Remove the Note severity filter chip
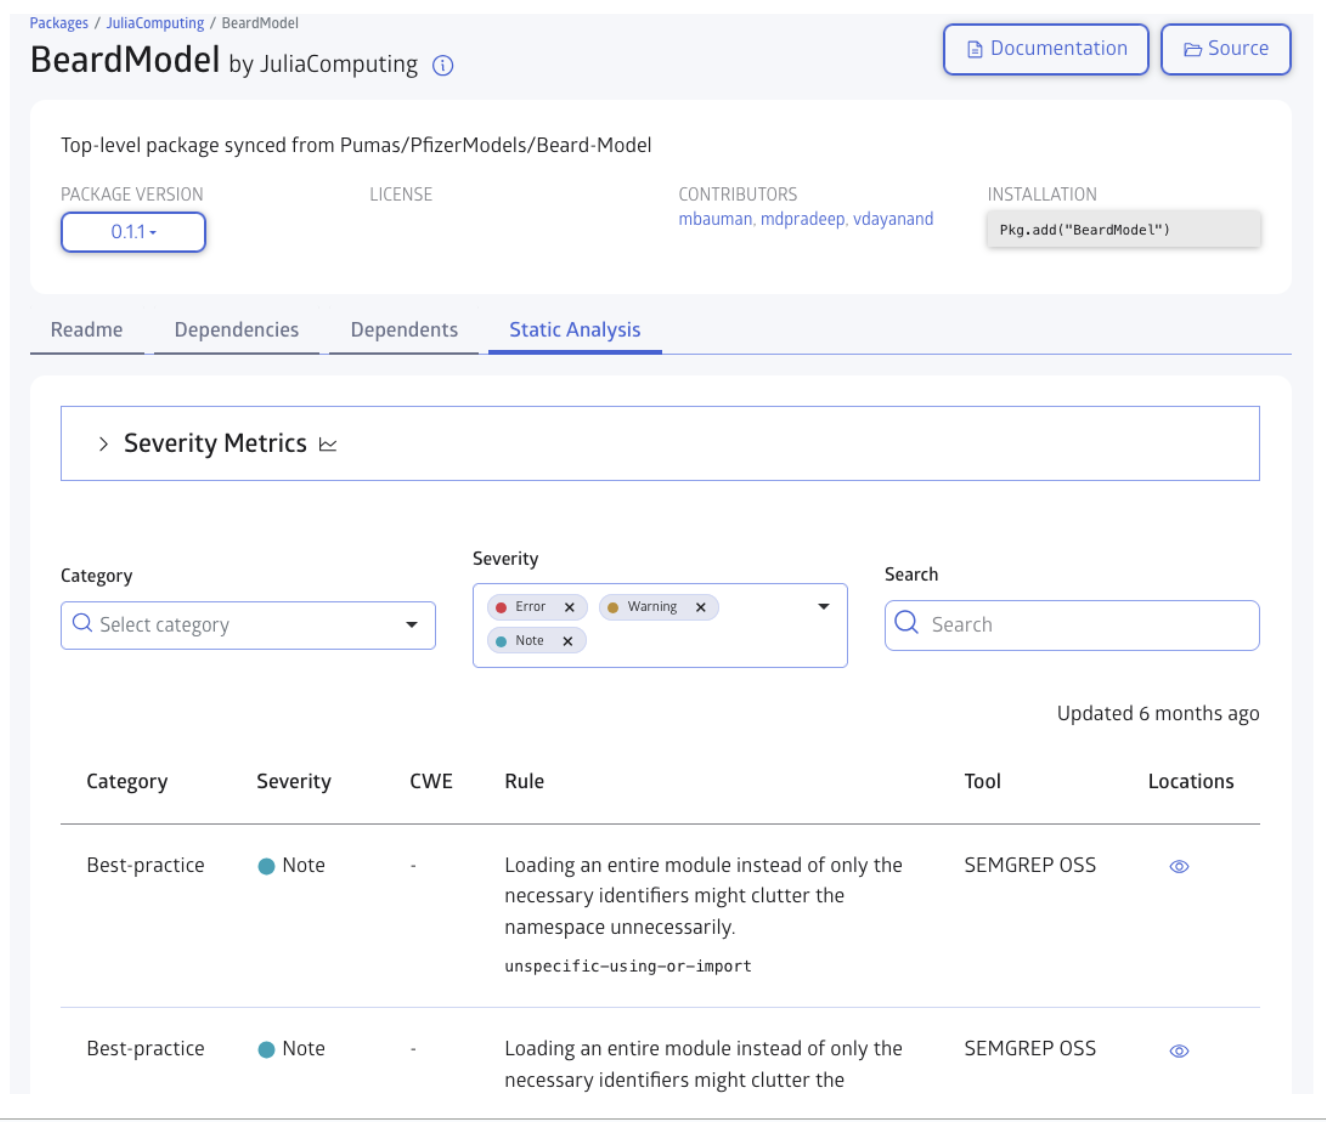The width and height of the screenshot is (1326, 1122). click(568, 640)
